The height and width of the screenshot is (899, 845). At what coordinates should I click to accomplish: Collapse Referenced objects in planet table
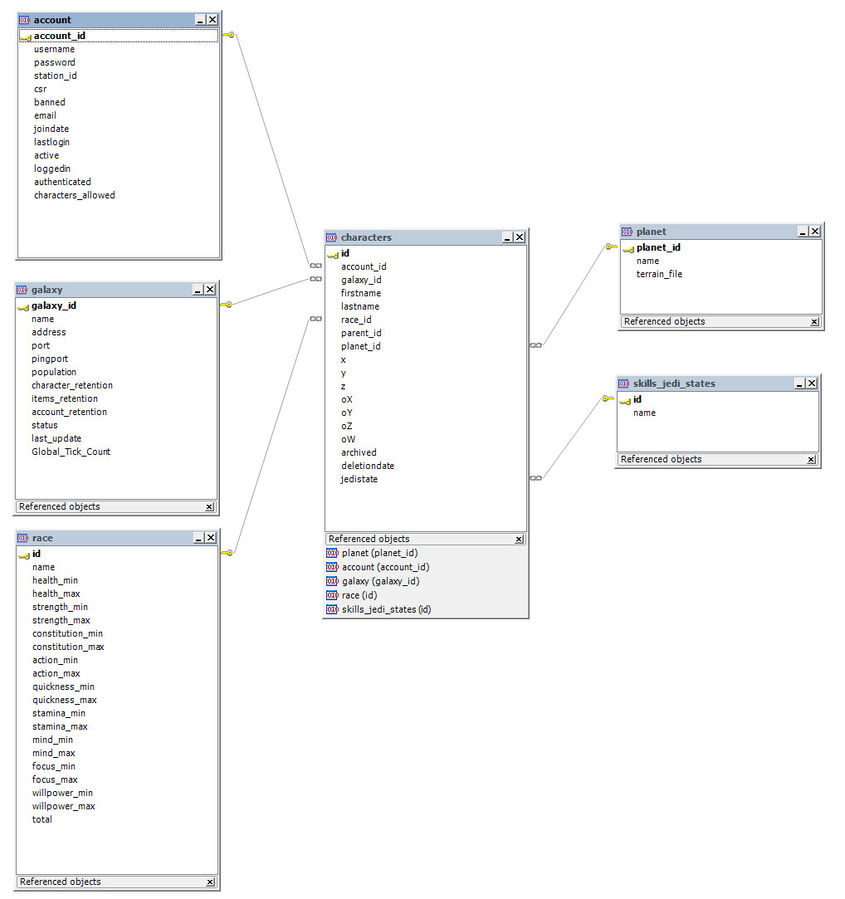click(814, 322)
